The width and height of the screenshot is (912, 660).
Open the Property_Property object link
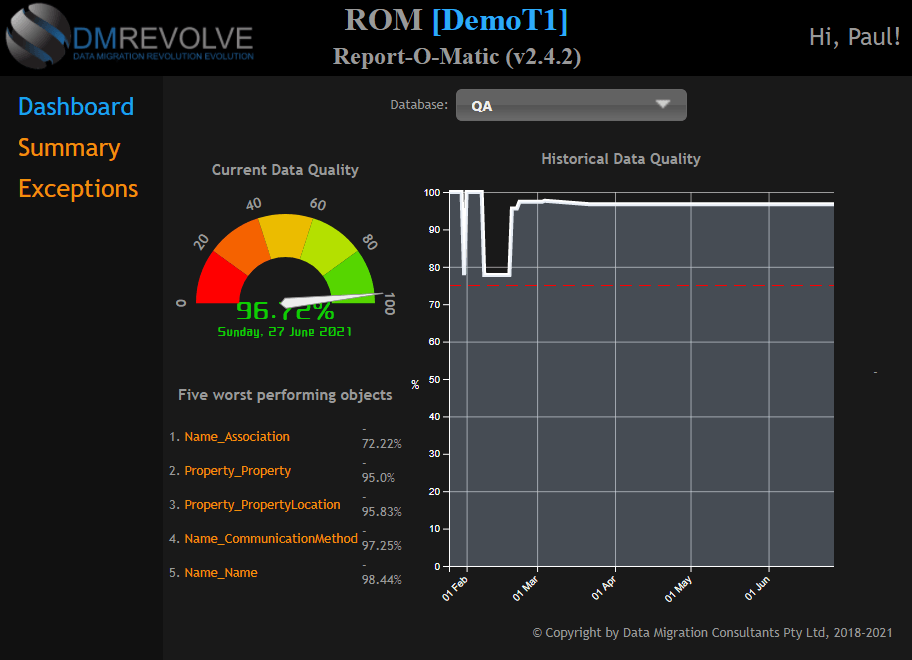click(237, 471)
